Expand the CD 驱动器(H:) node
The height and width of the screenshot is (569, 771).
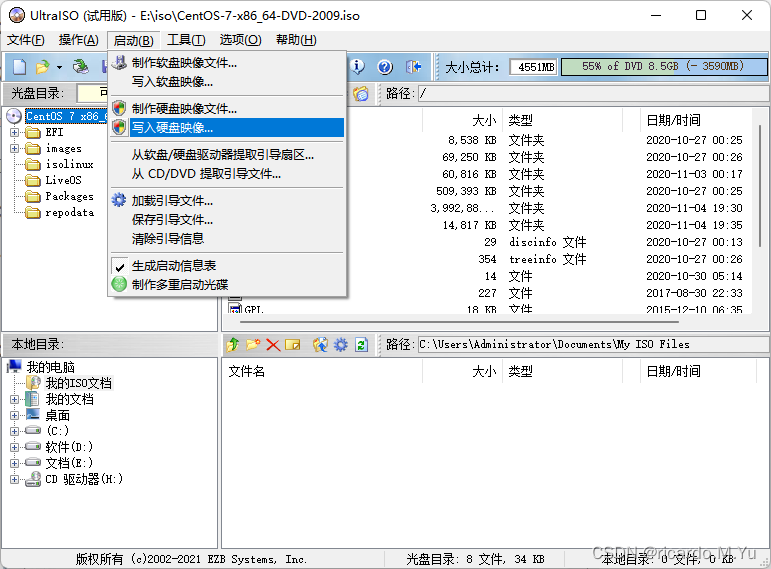tap(14, 479)
